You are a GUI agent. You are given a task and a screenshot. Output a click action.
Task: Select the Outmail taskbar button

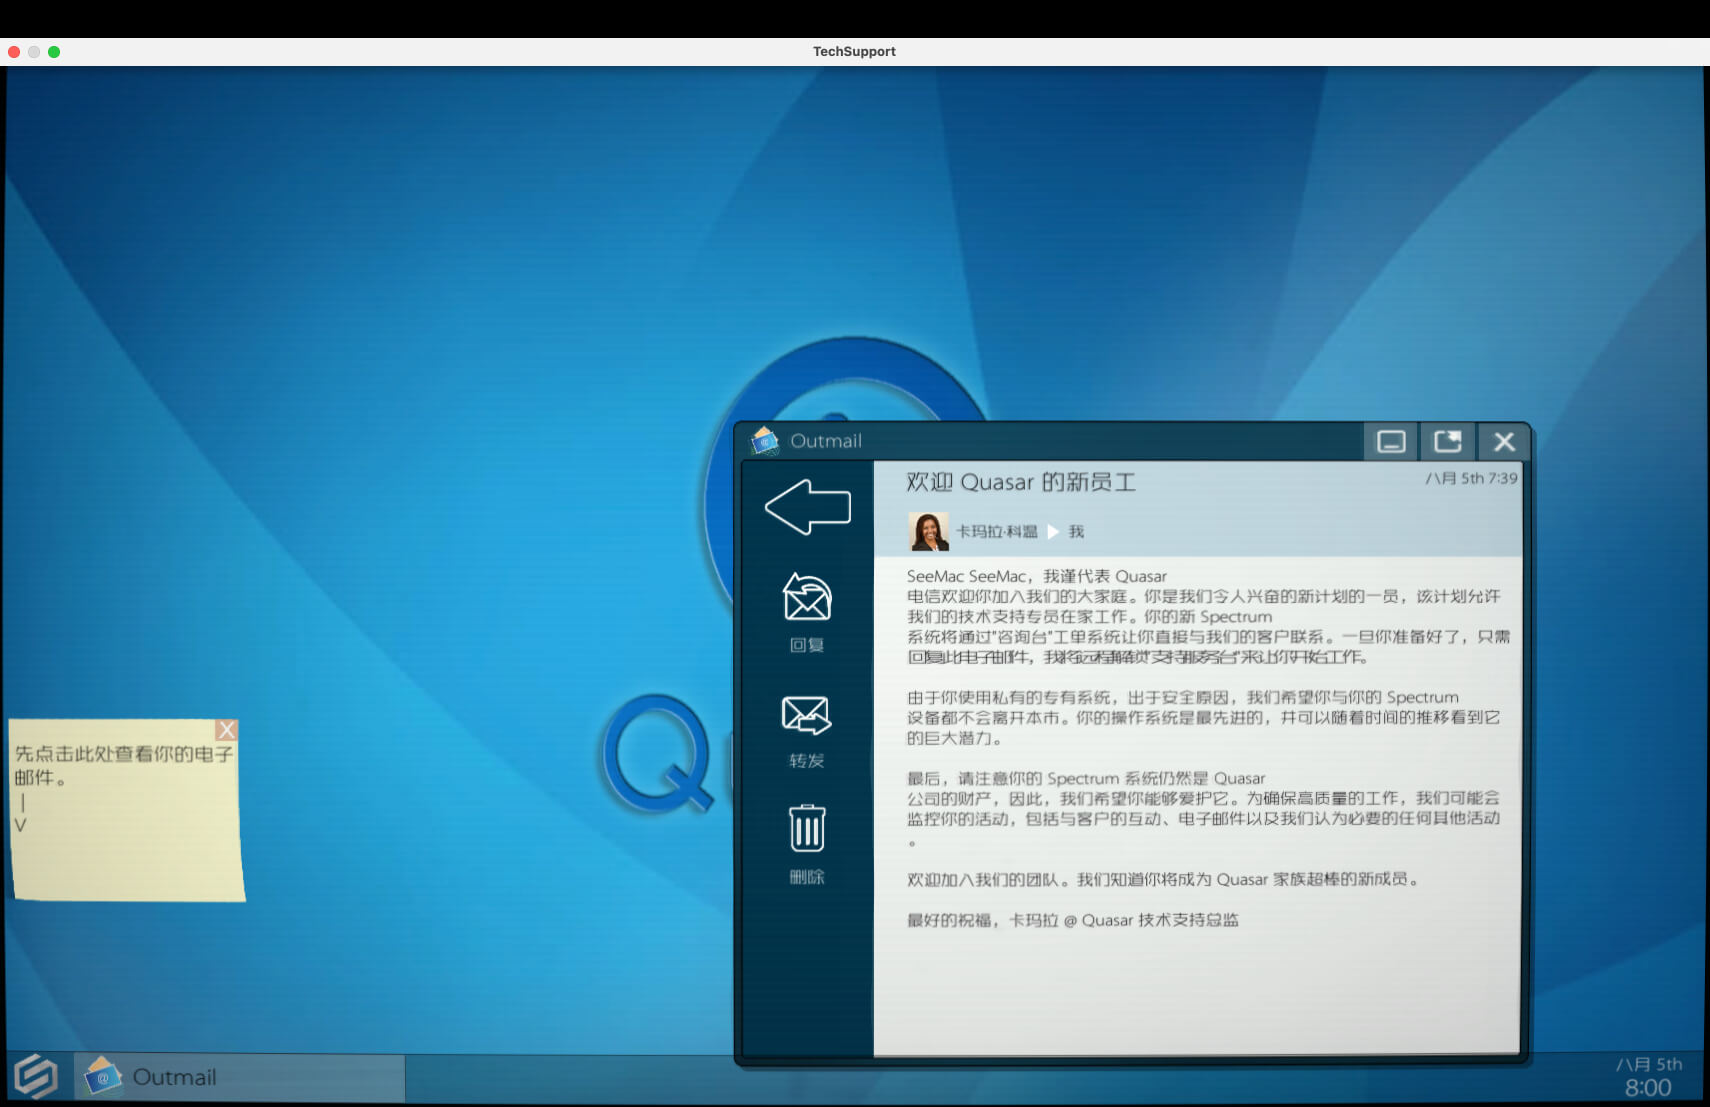pyautogui.click(x=240, y=1077)
